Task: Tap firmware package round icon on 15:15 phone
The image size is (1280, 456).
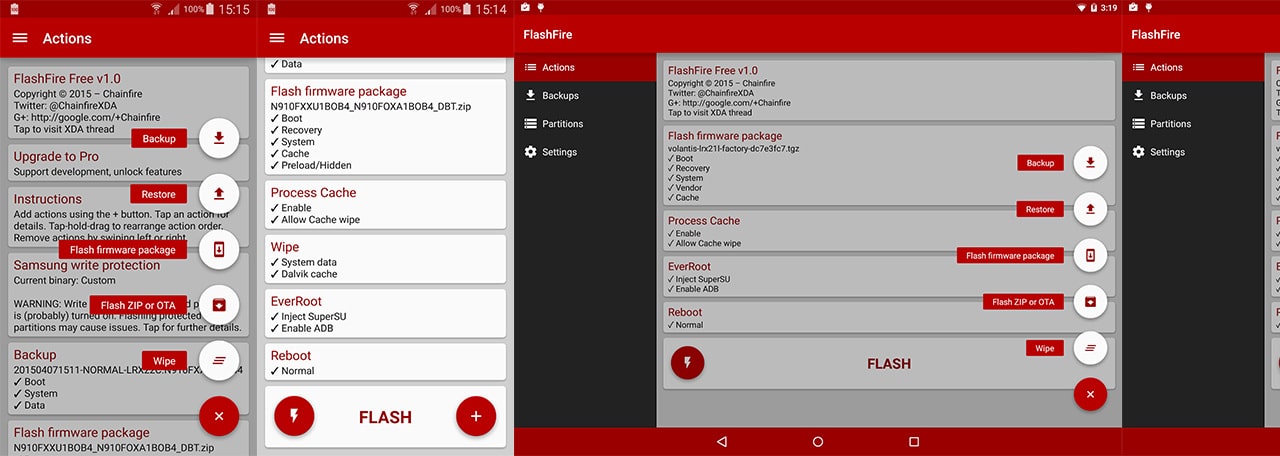Action: pyautogui.click(x=219, y=250)
